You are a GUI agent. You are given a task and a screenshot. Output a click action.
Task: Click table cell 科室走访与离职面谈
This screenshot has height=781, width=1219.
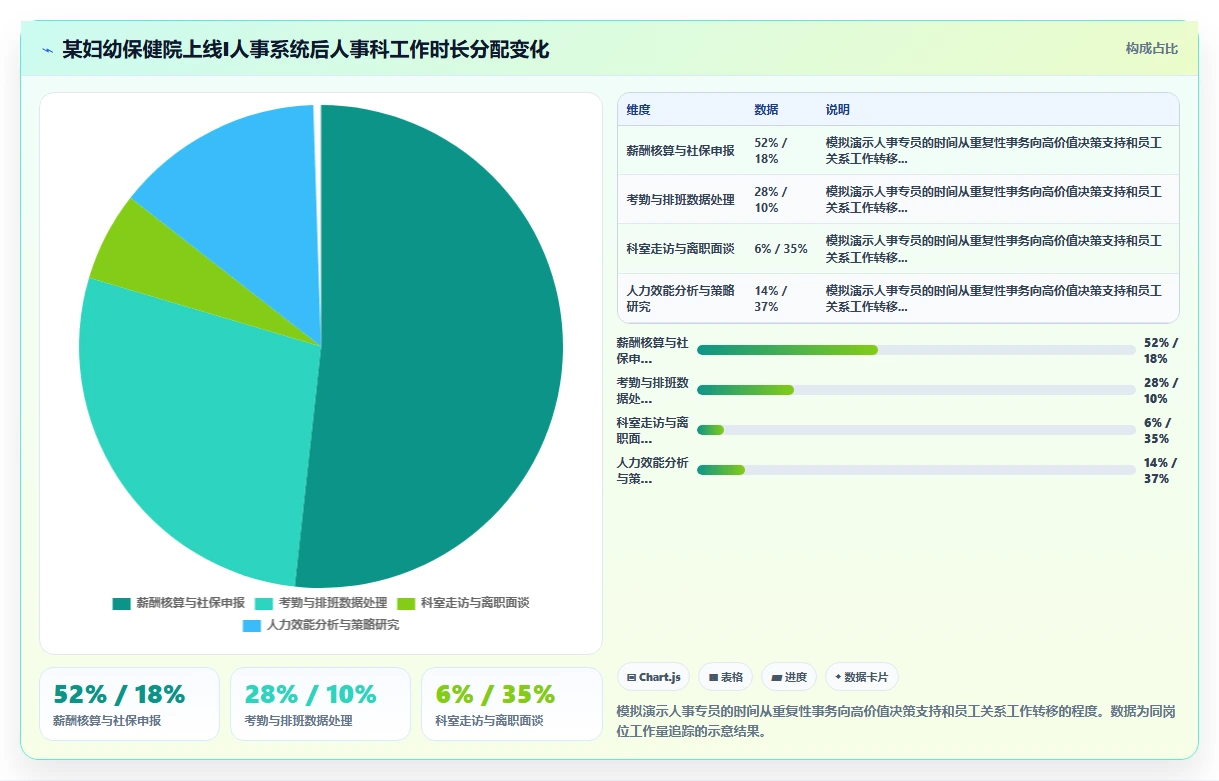tap(680, 249)
